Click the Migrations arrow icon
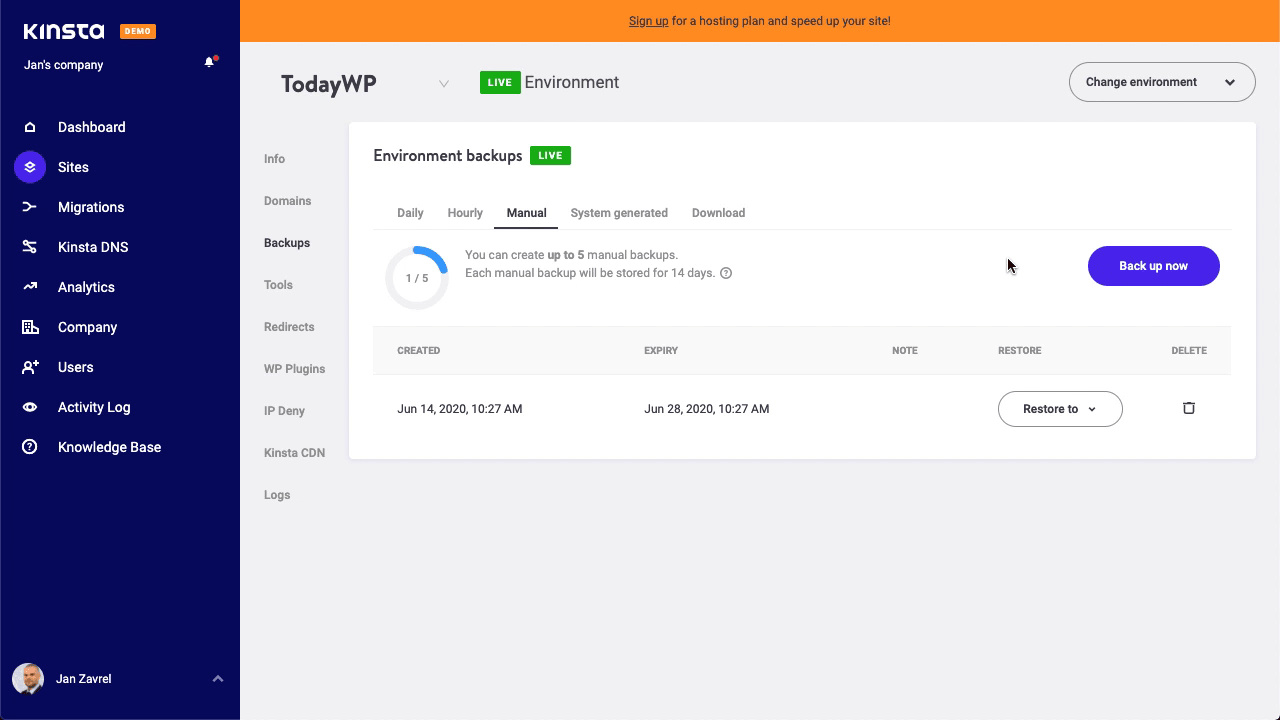1280x720 pixels. 30,207
